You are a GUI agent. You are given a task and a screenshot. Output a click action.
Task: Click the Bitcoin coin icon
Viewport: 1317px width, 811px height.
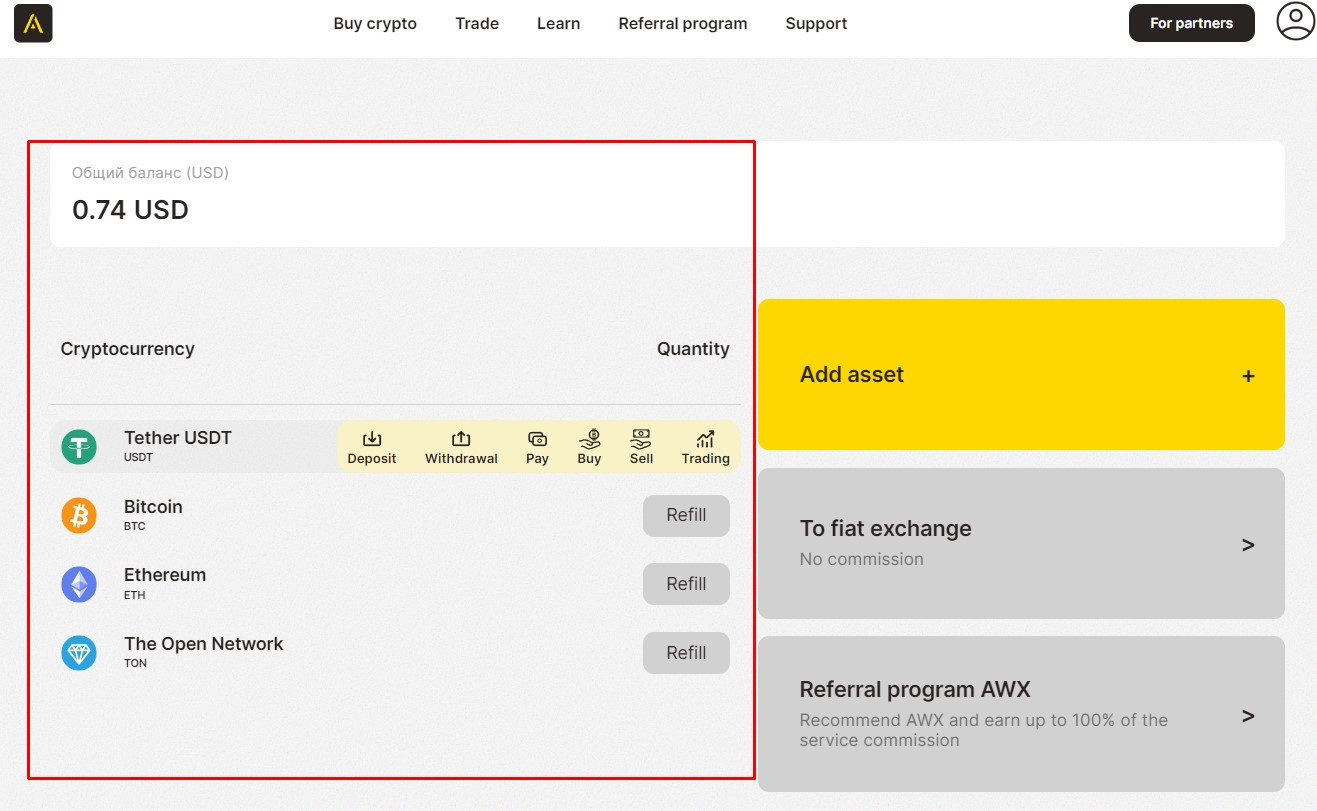(x=79, y=516)
